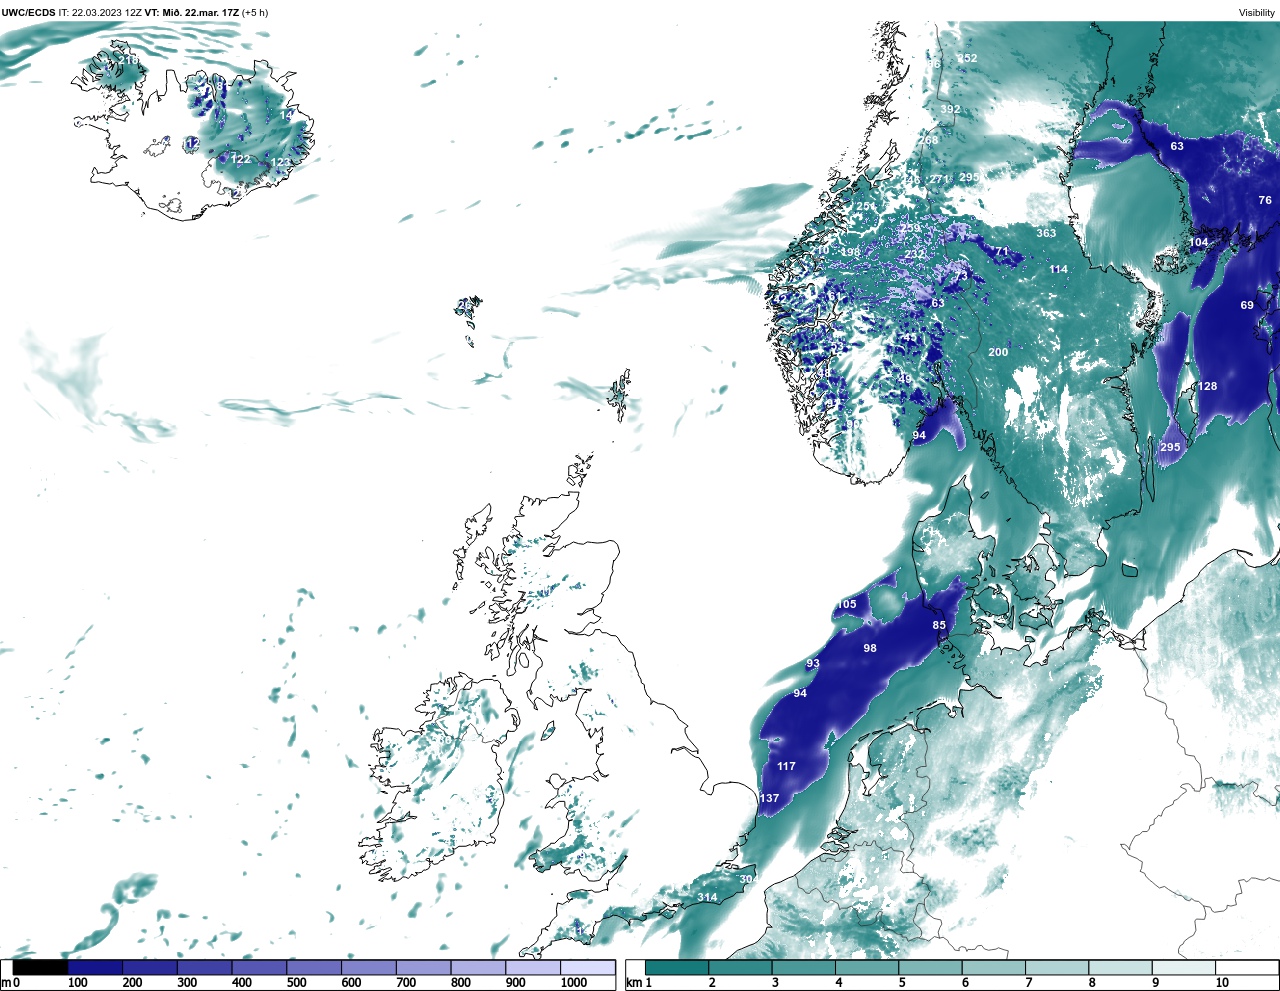Select the 7–8 km legend swatch

tap(1057, 967)
